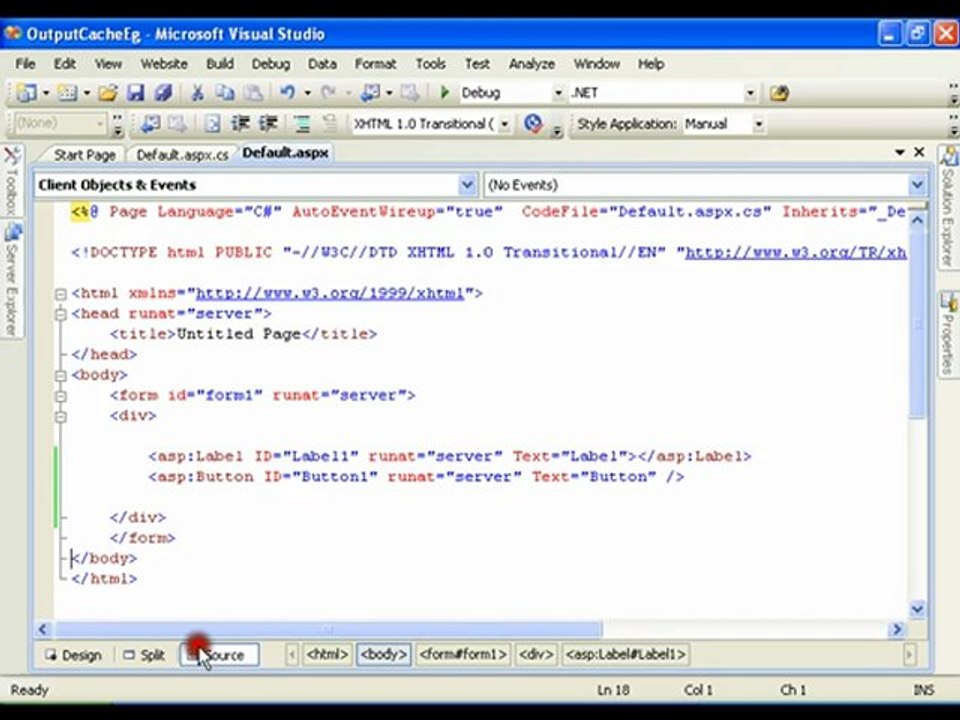Switch to Split view
The height and width of the screenshot is (720, 960).
(144, 655)
